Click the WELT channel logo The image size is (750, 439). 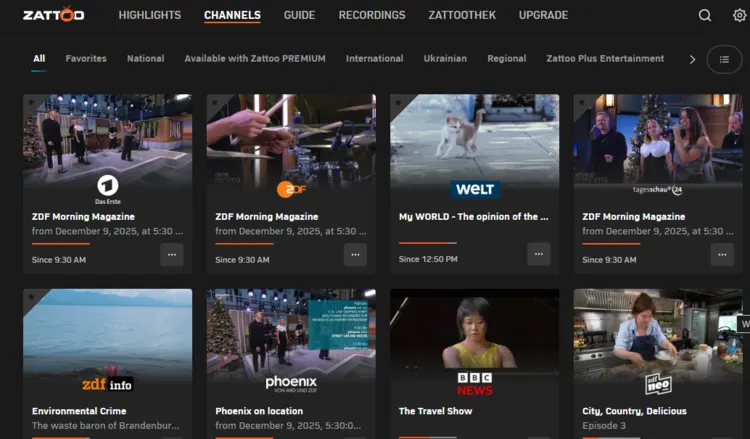(x=475, y=189)
